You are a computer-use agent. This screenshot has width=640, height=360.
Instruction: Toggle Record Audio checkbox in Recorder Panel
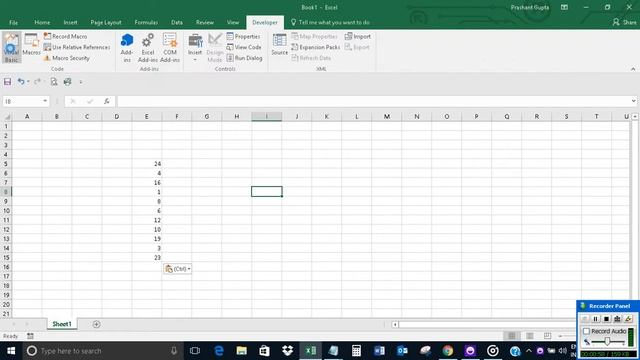[x=587, y=331]
